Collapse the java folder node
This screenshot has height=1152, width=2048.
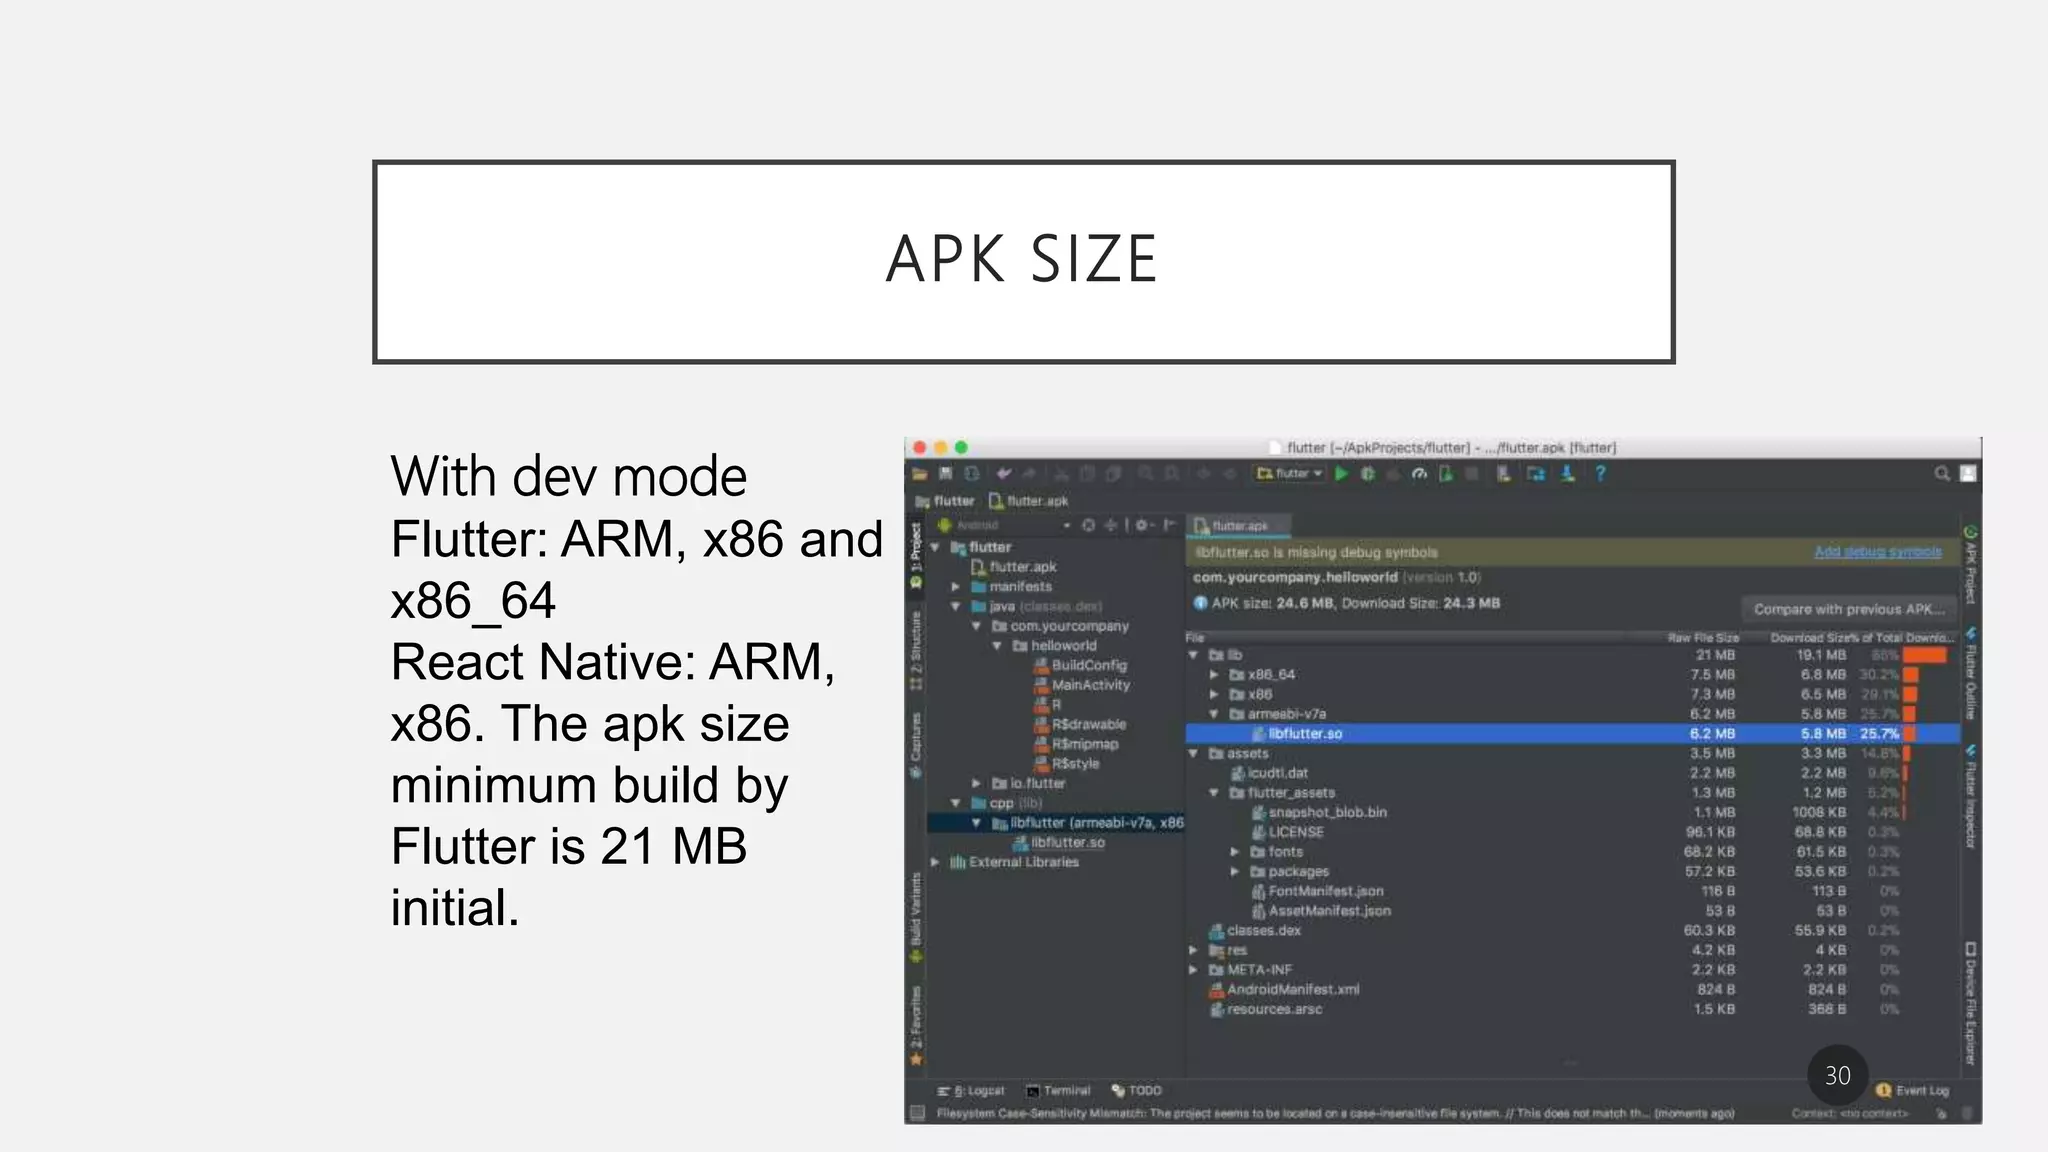point(956,606)
